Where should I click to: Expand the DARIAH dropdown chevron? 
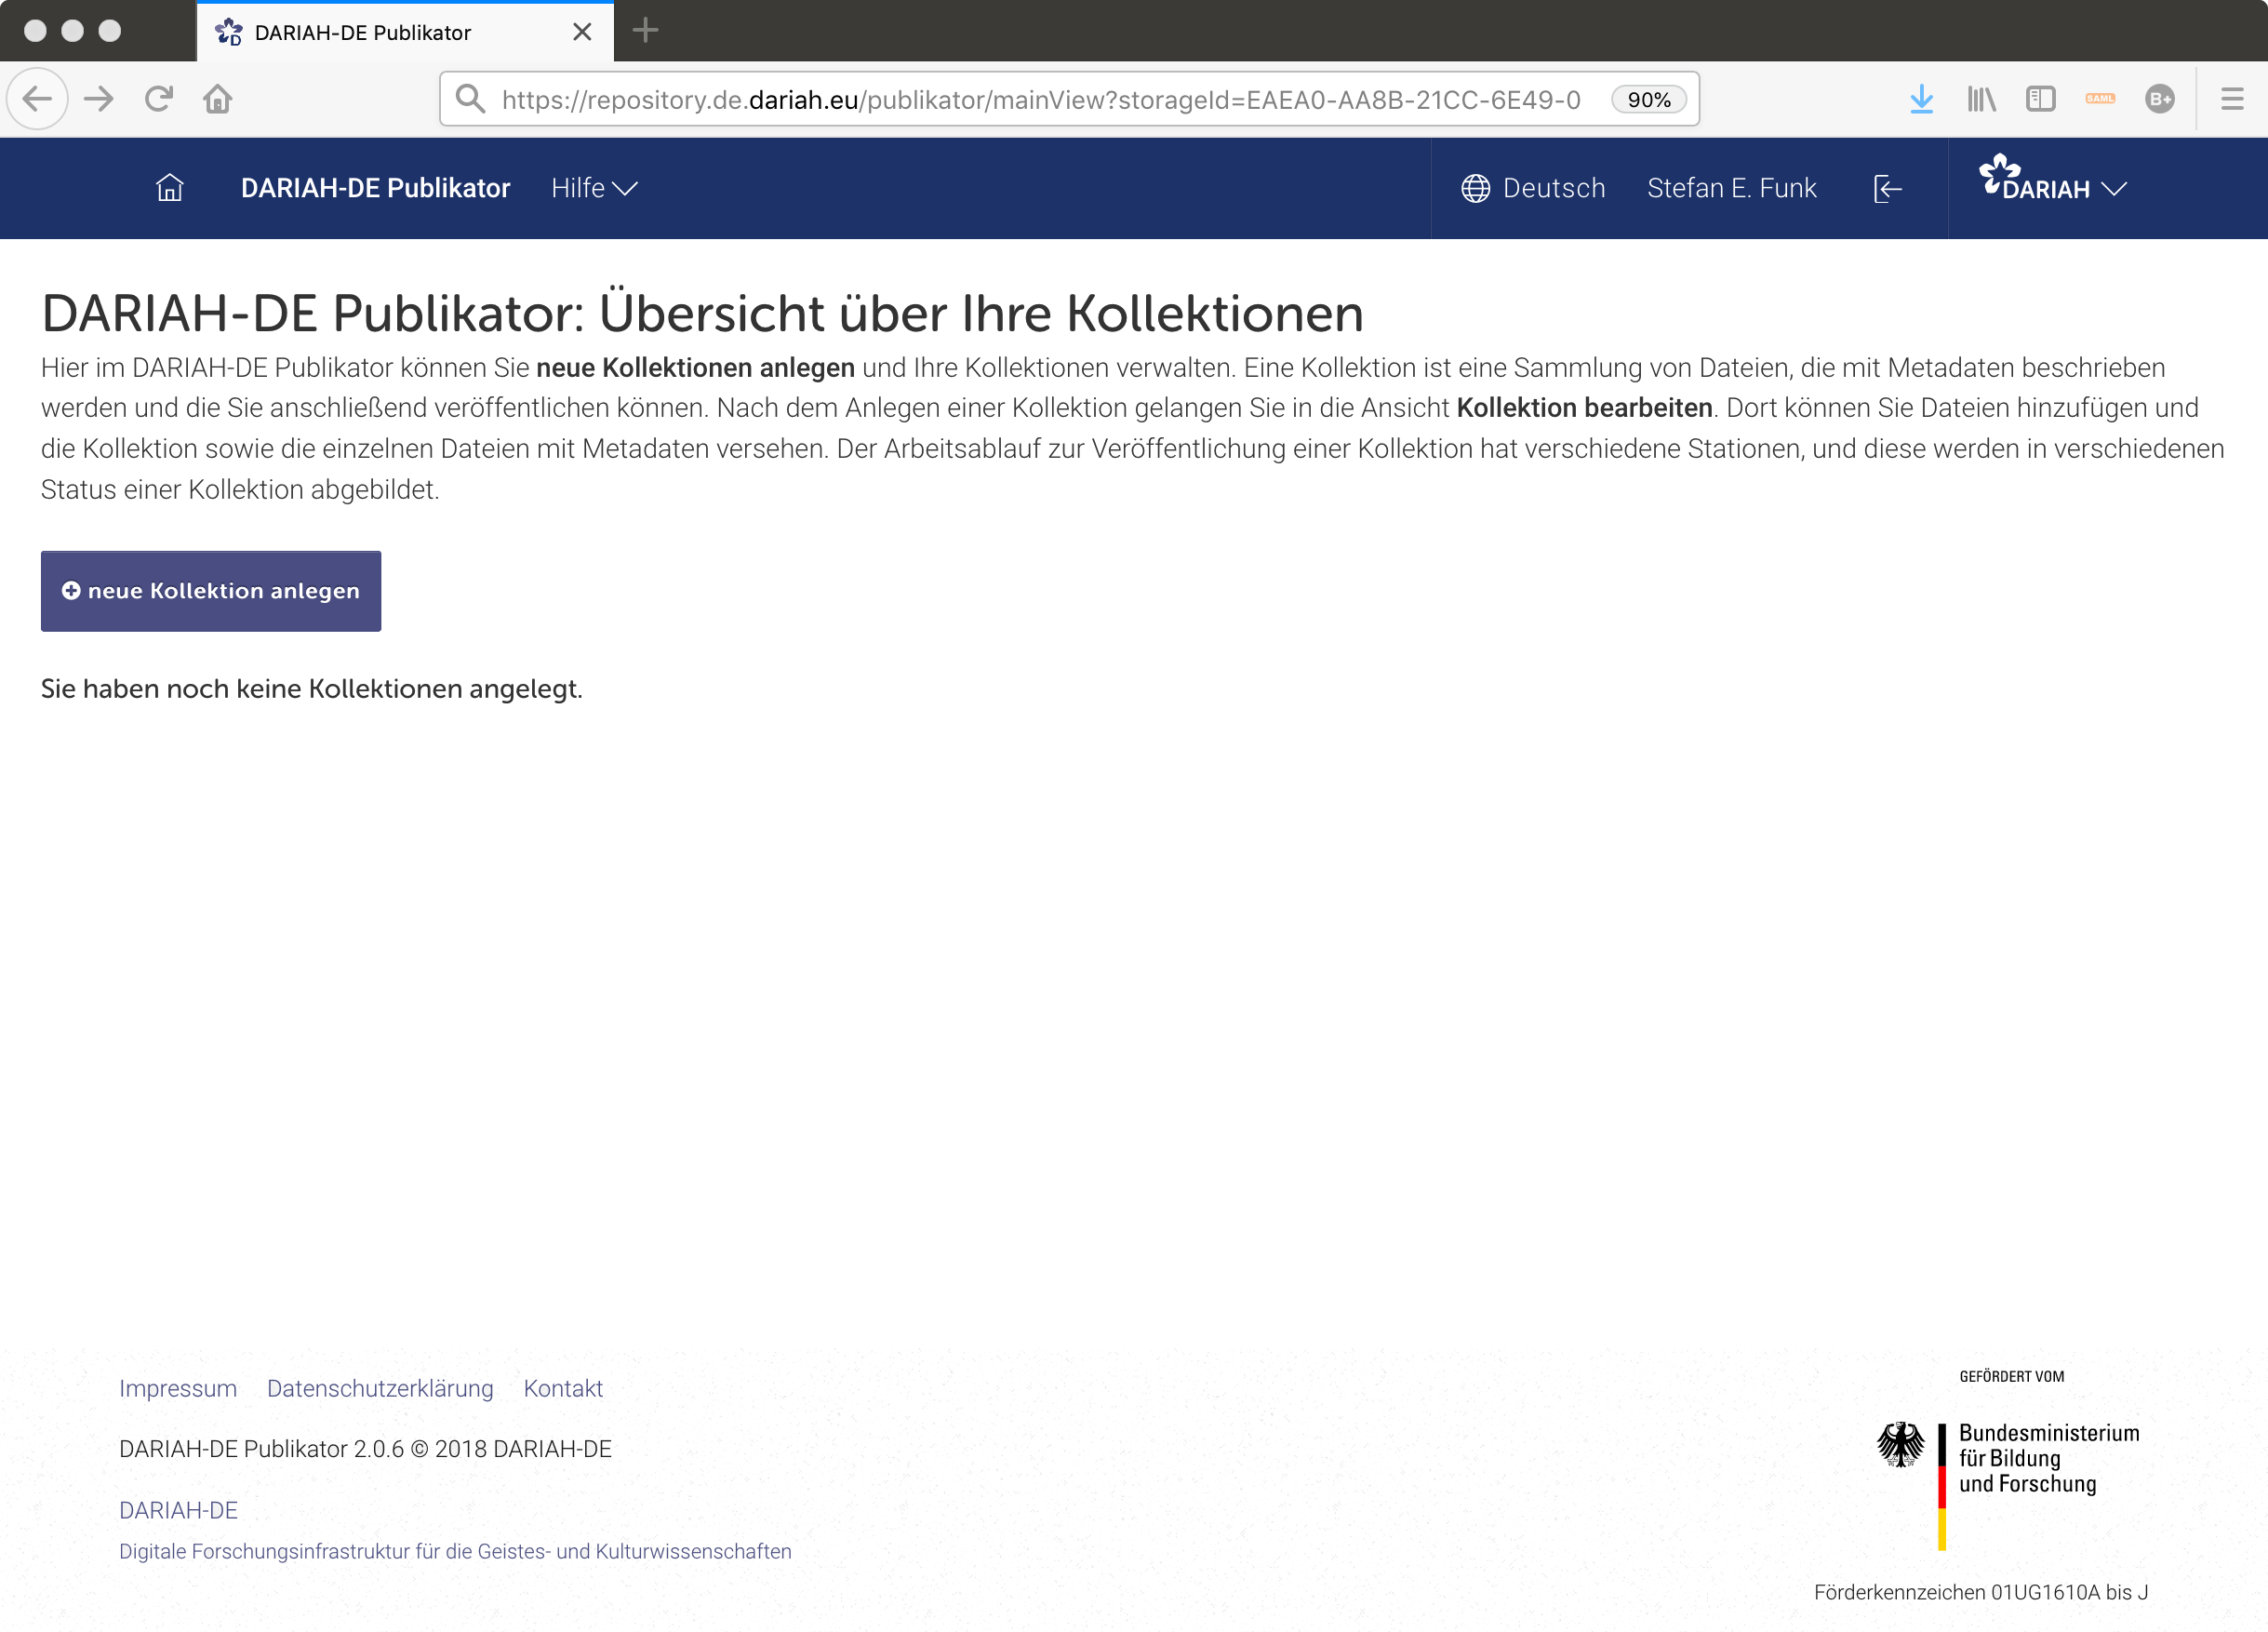click(2114, 189)
